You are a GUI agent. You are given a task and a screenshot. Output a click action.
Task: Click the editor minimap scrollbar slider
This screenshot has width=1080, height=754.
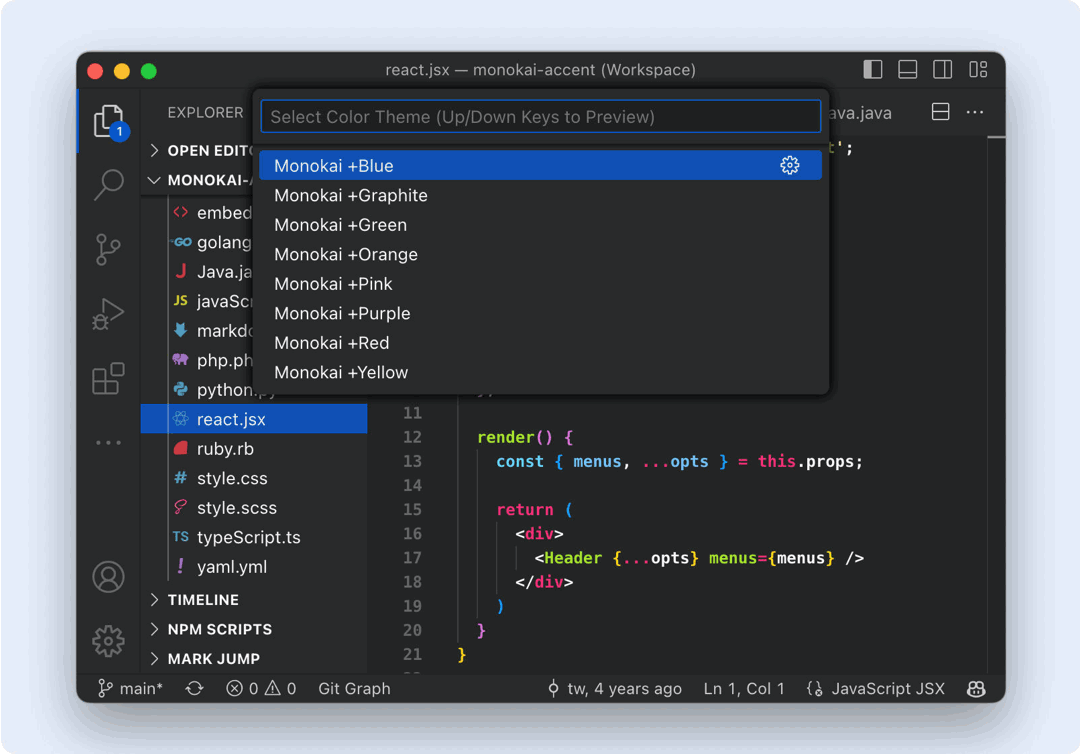tap(996, 138)
